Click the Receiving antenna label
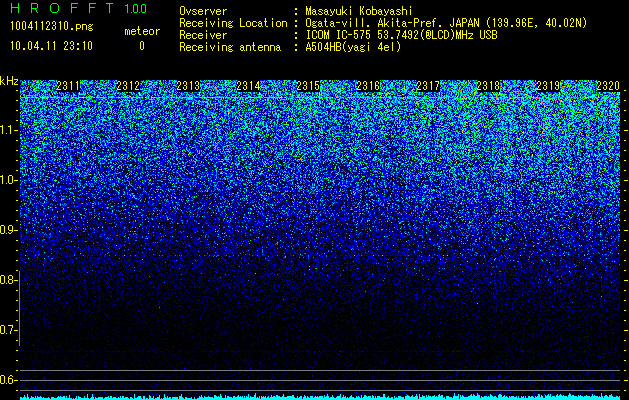The width and height of the screenshot is (629, 400). [230, 47]
